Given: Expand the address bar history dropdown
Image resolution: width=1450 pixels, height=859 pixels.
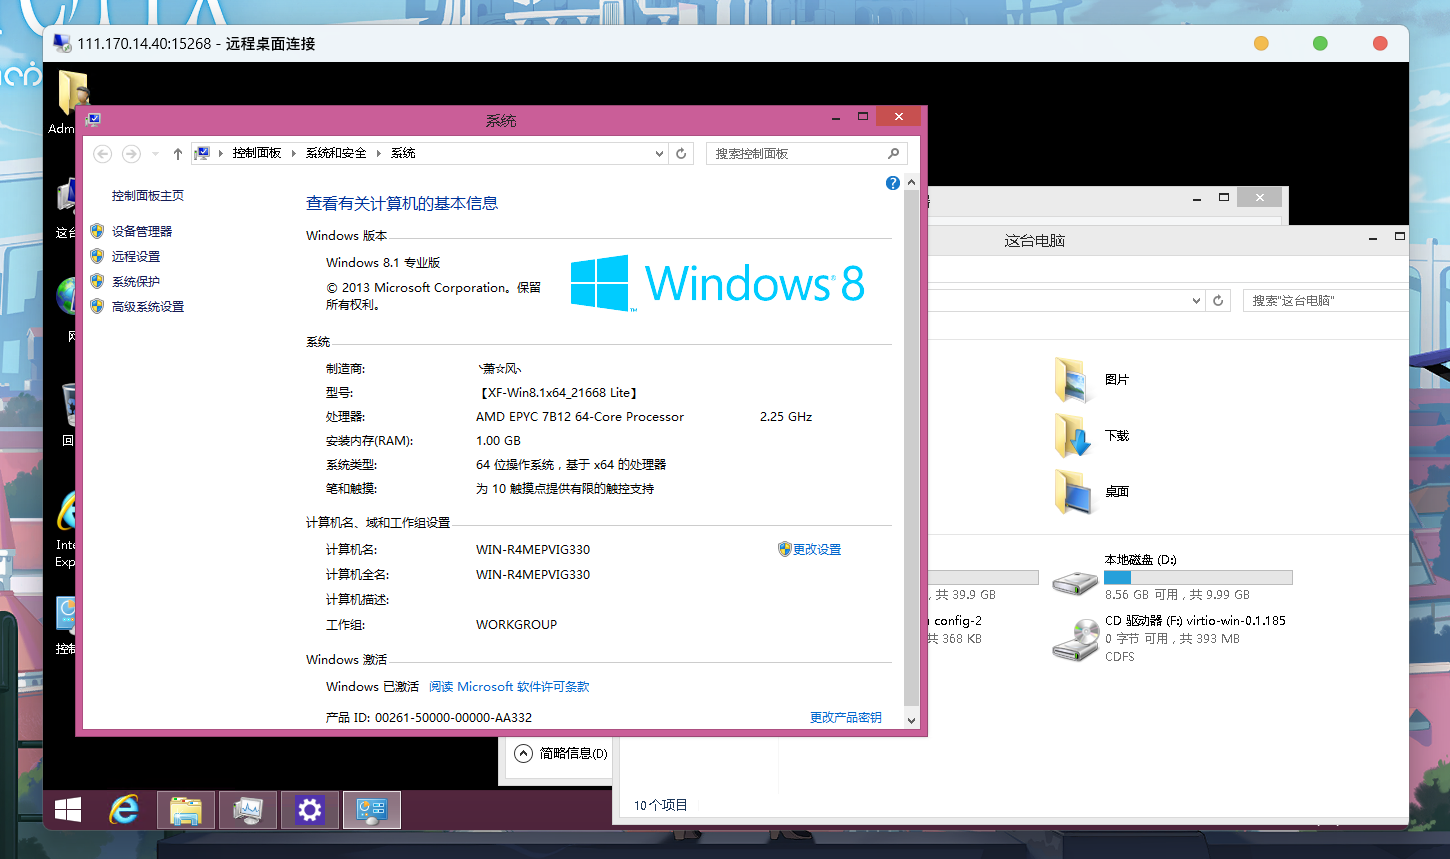Looking at the screenshot, I should [x=659, y=153].
